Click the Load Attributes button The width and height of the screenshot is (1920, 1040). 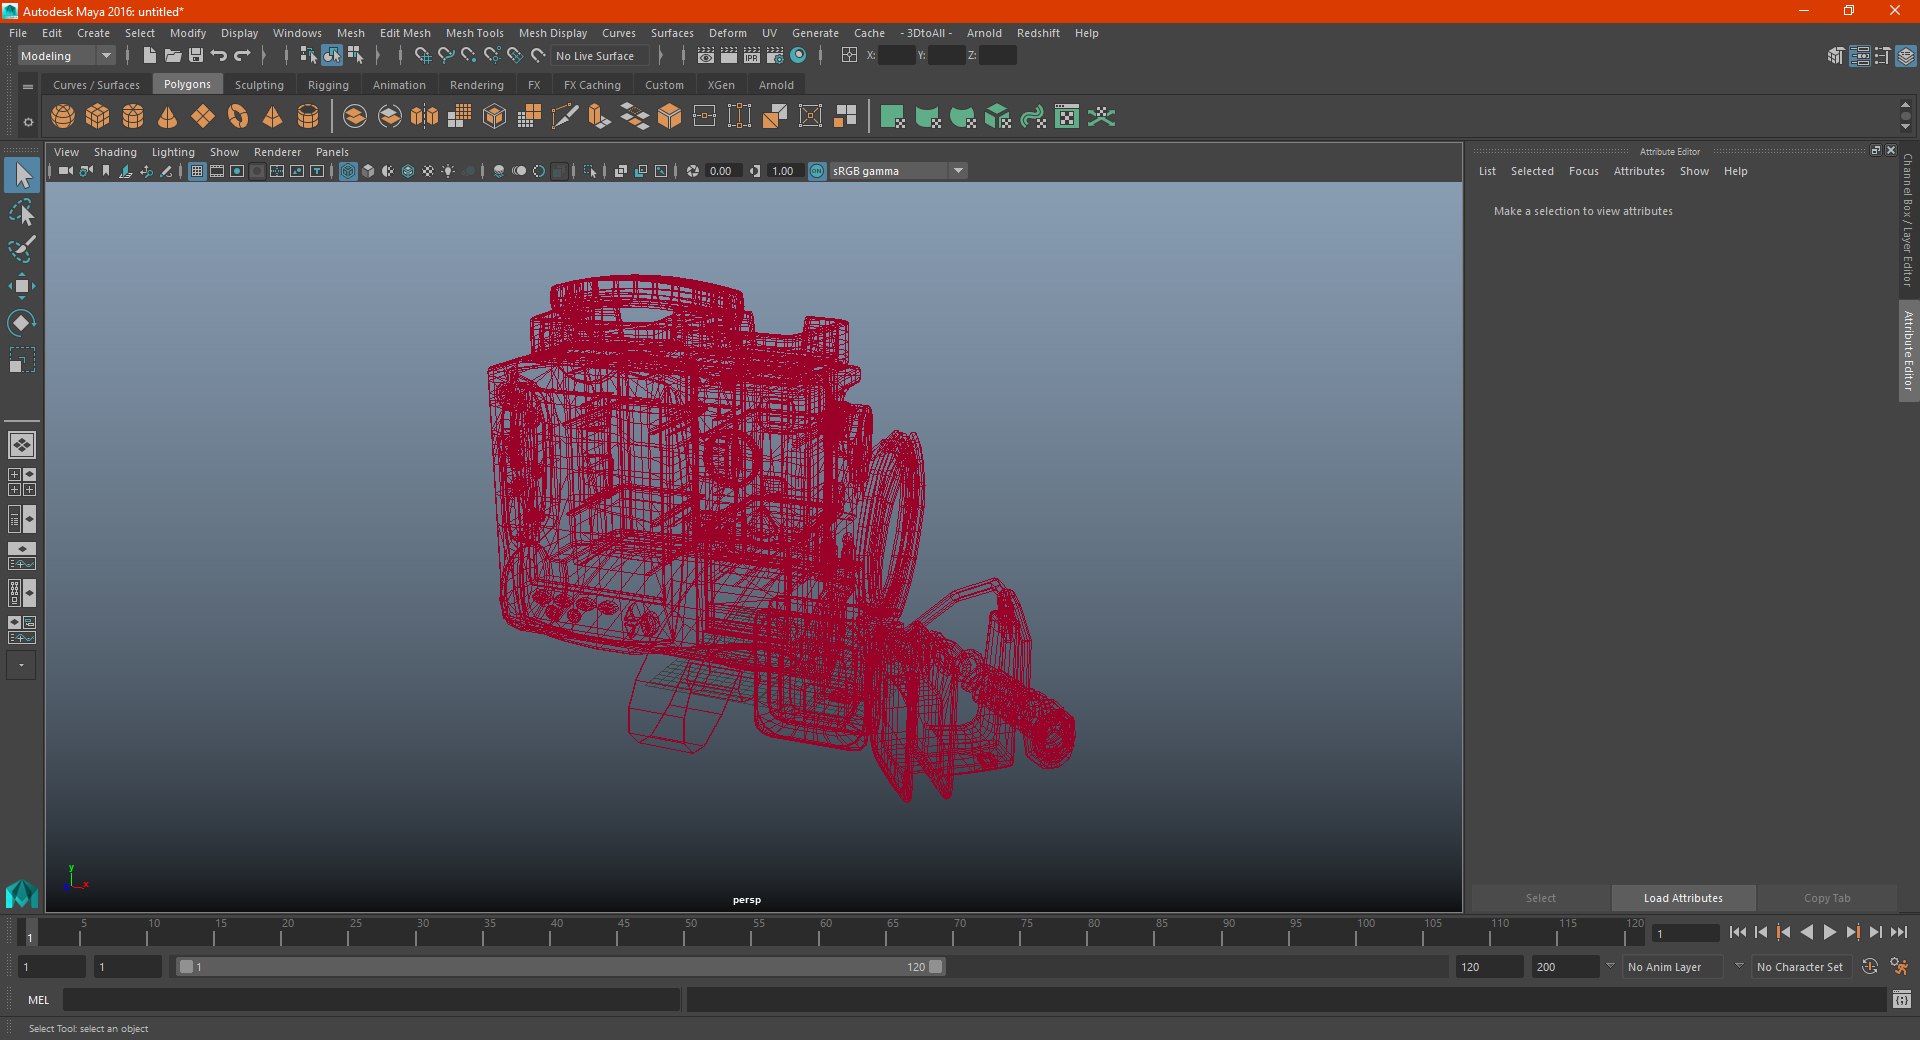click(x=1683, y=898)
